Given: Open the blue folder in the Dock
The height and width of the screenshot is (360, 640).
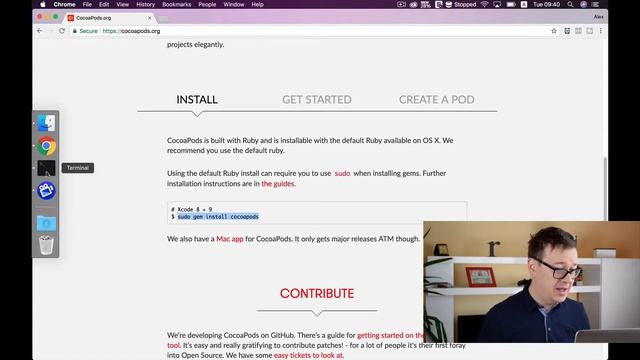Looking at the screenshot, I should [46, 223].
